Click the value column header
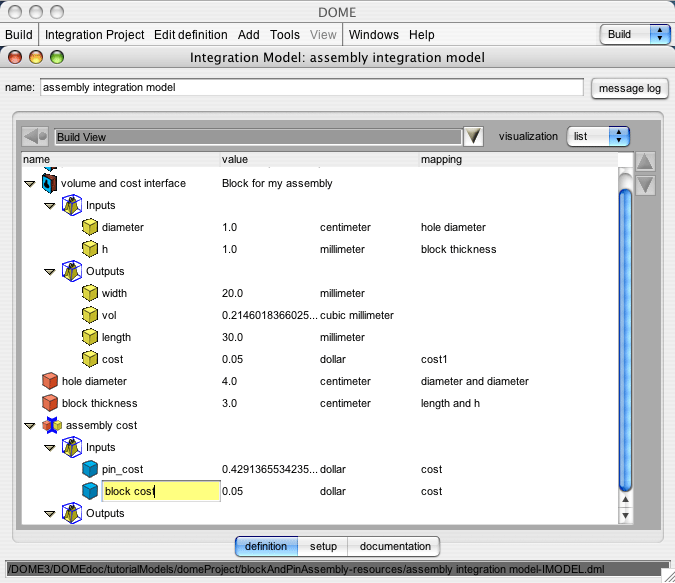 point(320,159)
